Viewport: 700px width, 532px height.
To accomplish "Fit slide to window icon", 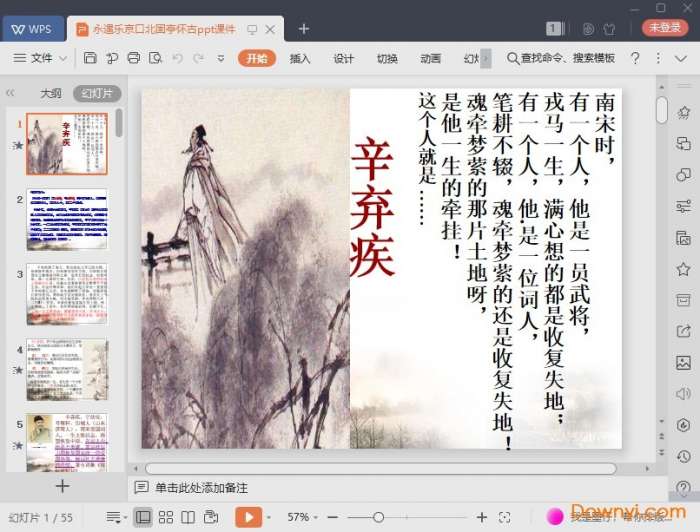I will tap(504, 518).
